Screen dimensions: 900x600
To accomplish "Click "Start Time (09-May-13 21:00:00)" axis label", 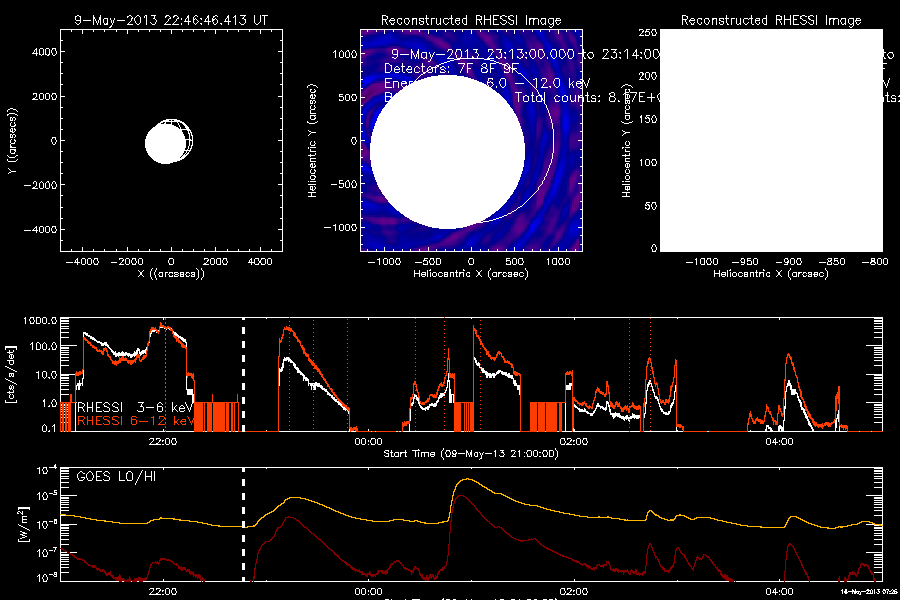I will click(471, 454).
